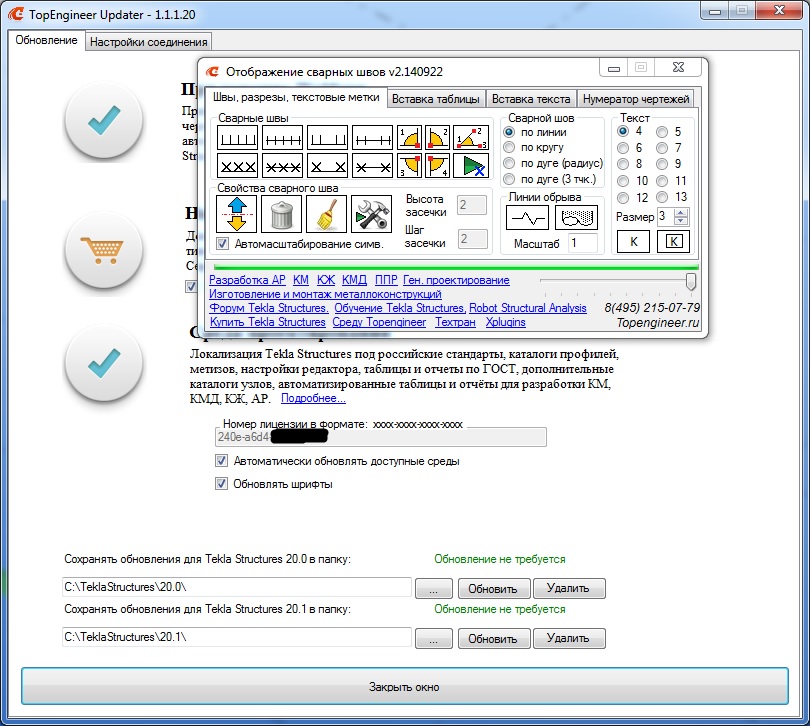Increase Размер with the up stepper arrow

pos(681,212)
